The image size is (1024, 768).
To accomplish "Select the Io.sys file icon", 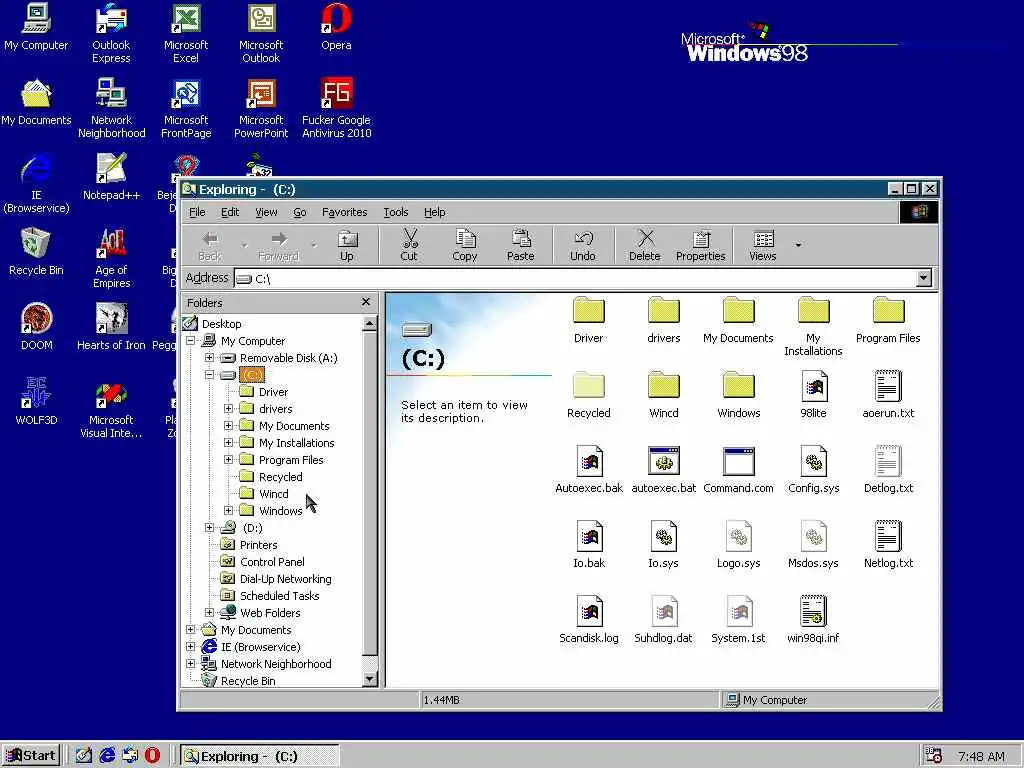I will (x=664, y=545).
